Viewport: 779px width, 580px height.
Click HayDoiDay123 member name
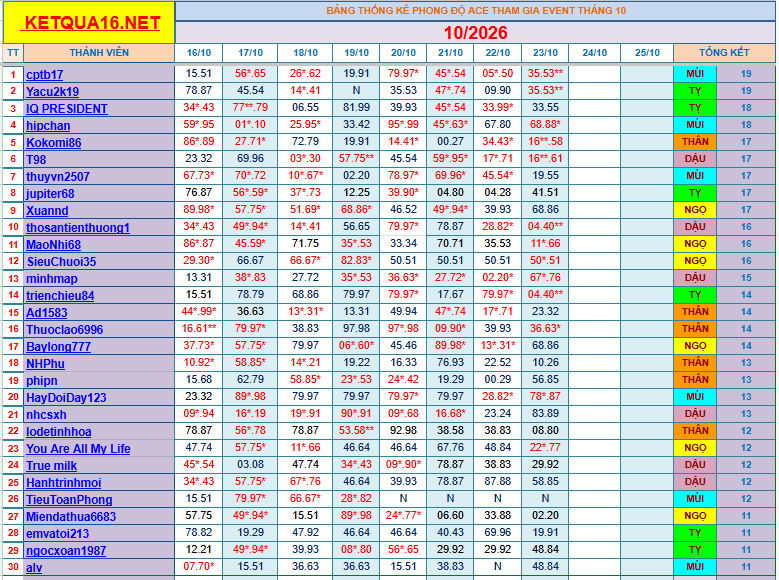(66, 398)
